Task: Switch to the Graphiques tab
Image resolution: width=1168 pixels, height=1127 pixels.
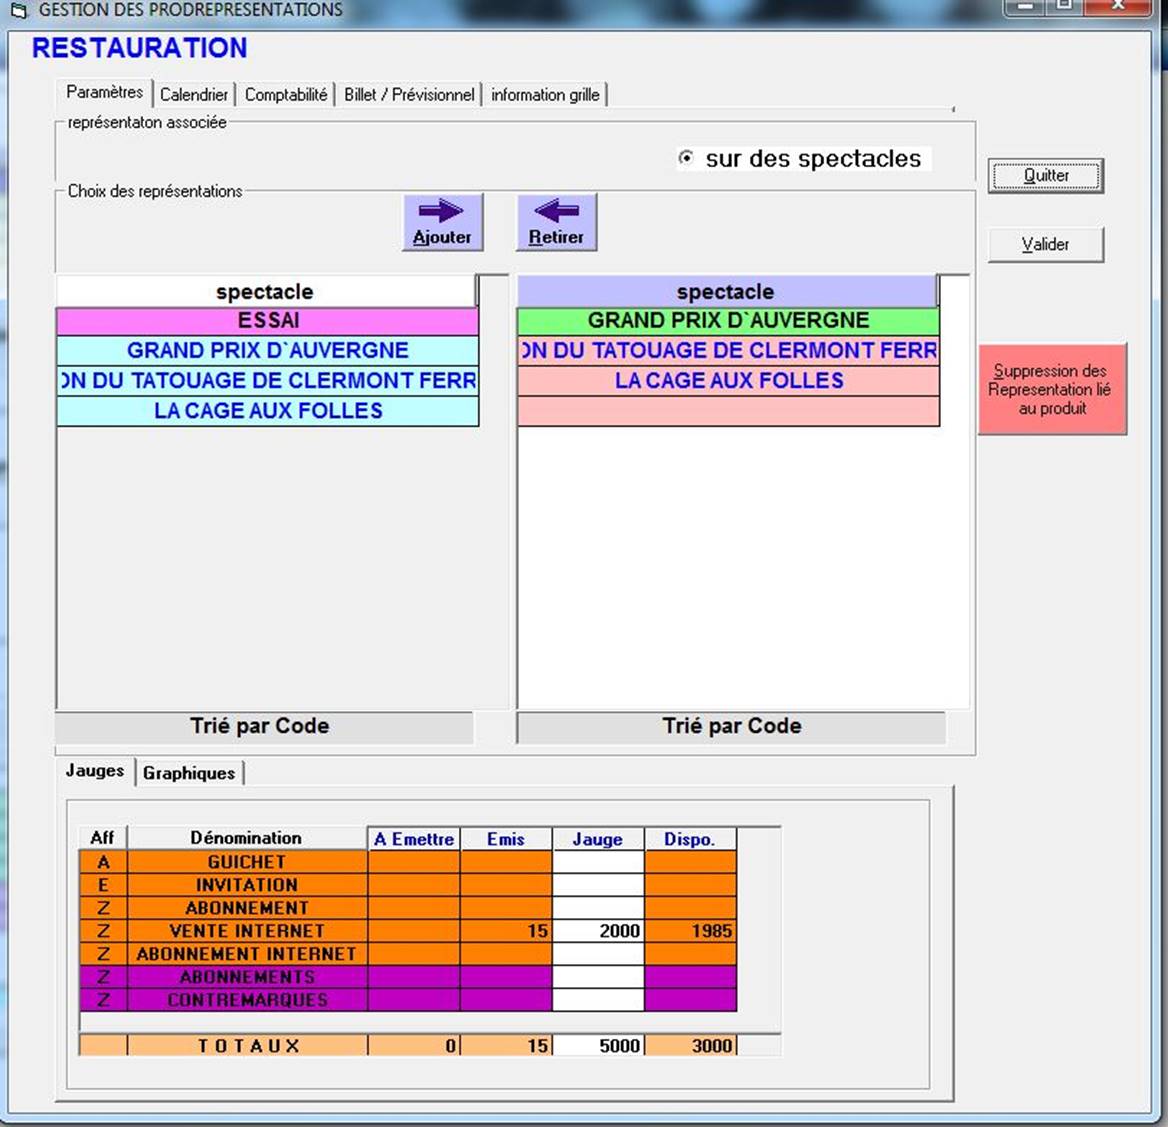Action: click(189, 773)
